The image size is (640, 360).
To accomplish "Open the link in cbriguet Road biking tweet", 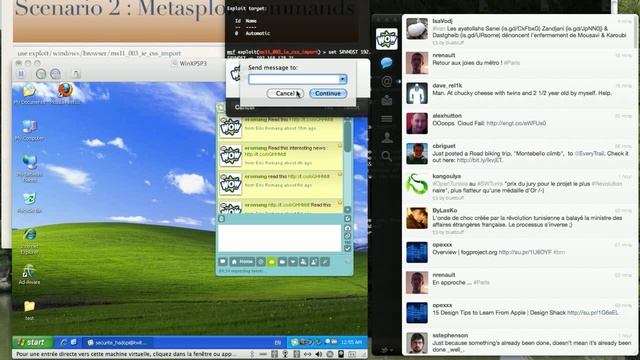I will (479, 160).
